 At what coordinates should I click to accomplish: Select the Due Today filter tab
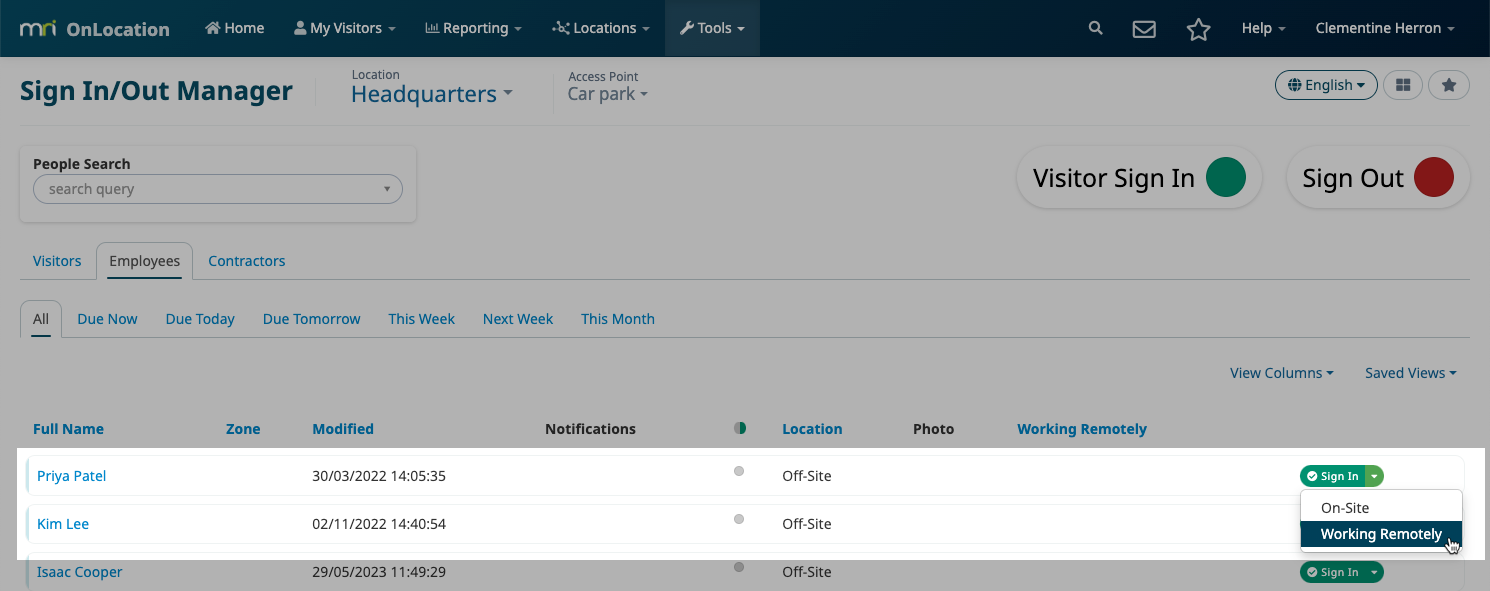click(x=200, y=319)
